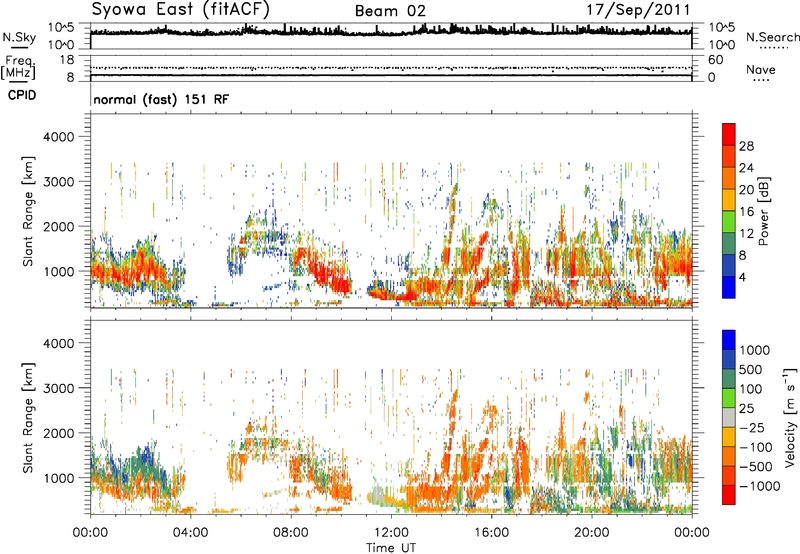800x554 pixels.
Task: Click the '16:00' time axis label
Action: coord(491,533)
